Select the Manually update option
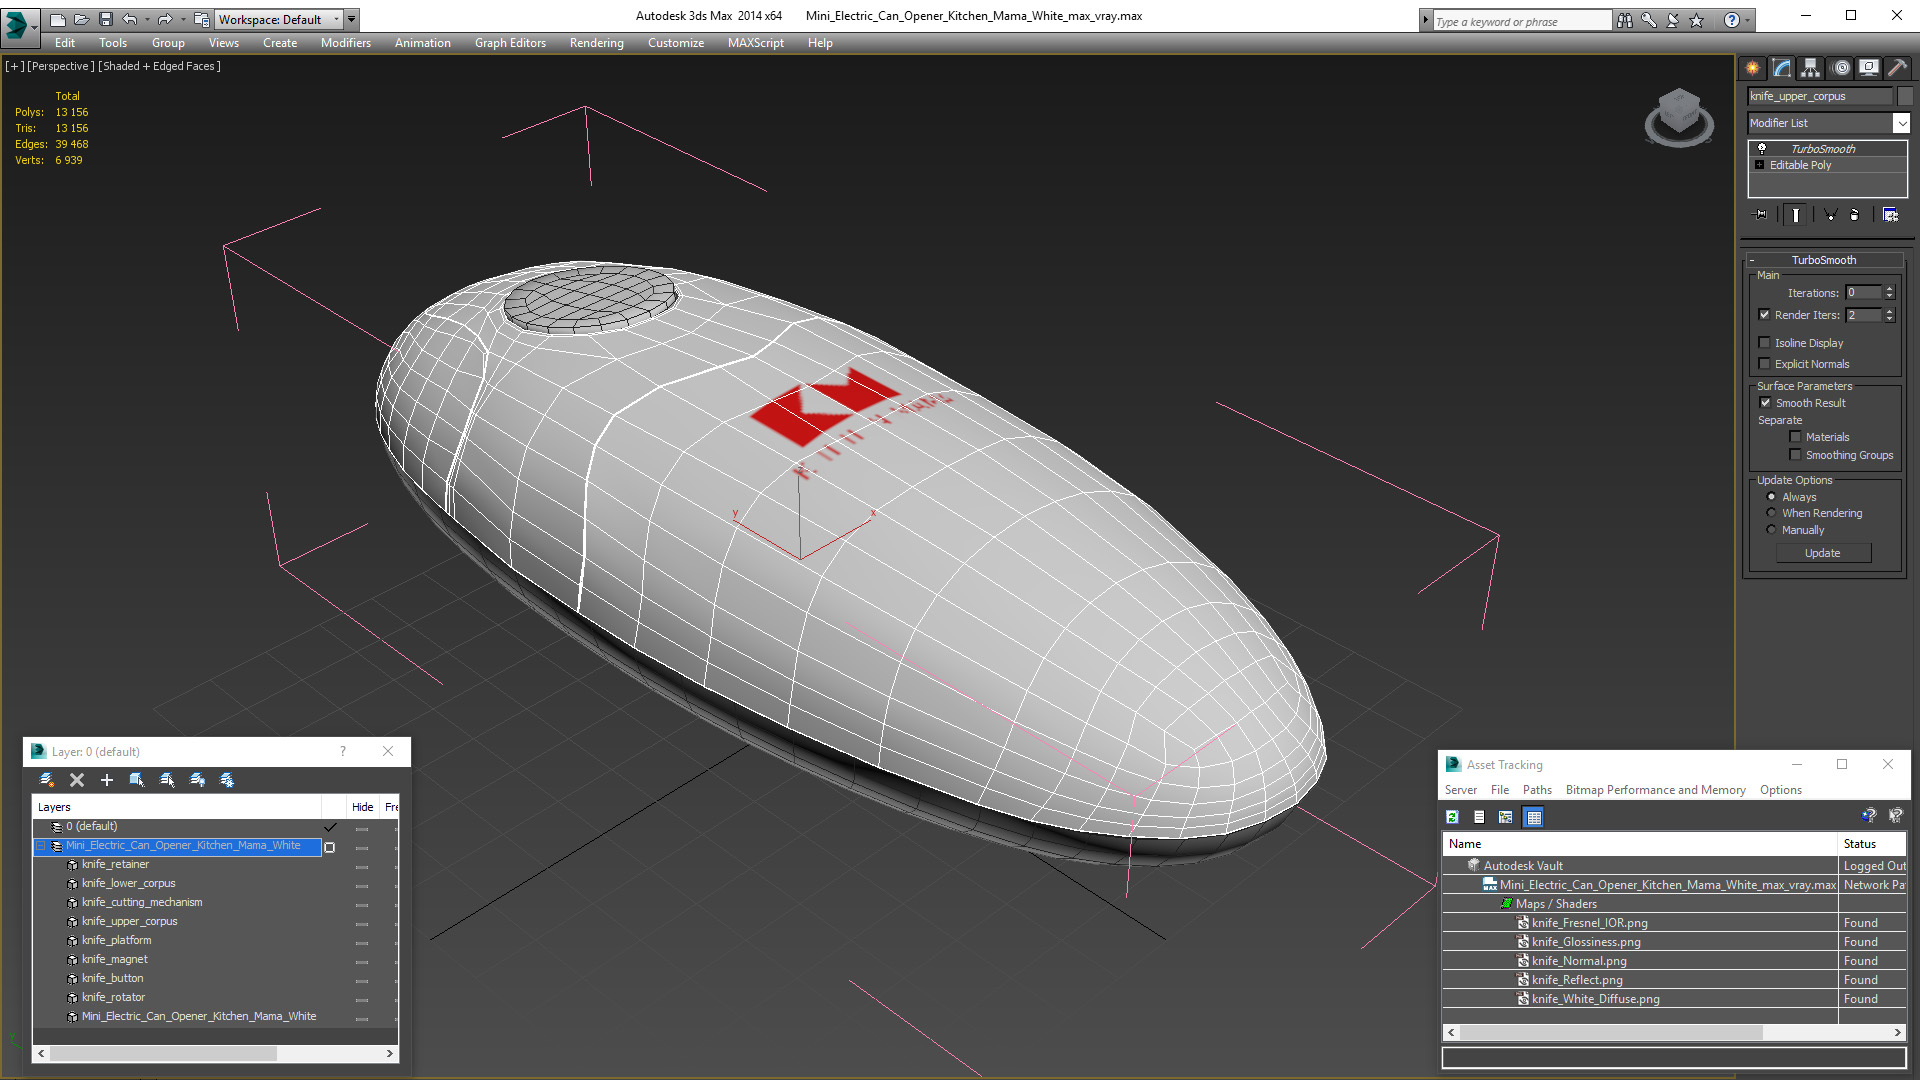The height and width of the screenshot is (1080, 1920). click(1771, 530)
